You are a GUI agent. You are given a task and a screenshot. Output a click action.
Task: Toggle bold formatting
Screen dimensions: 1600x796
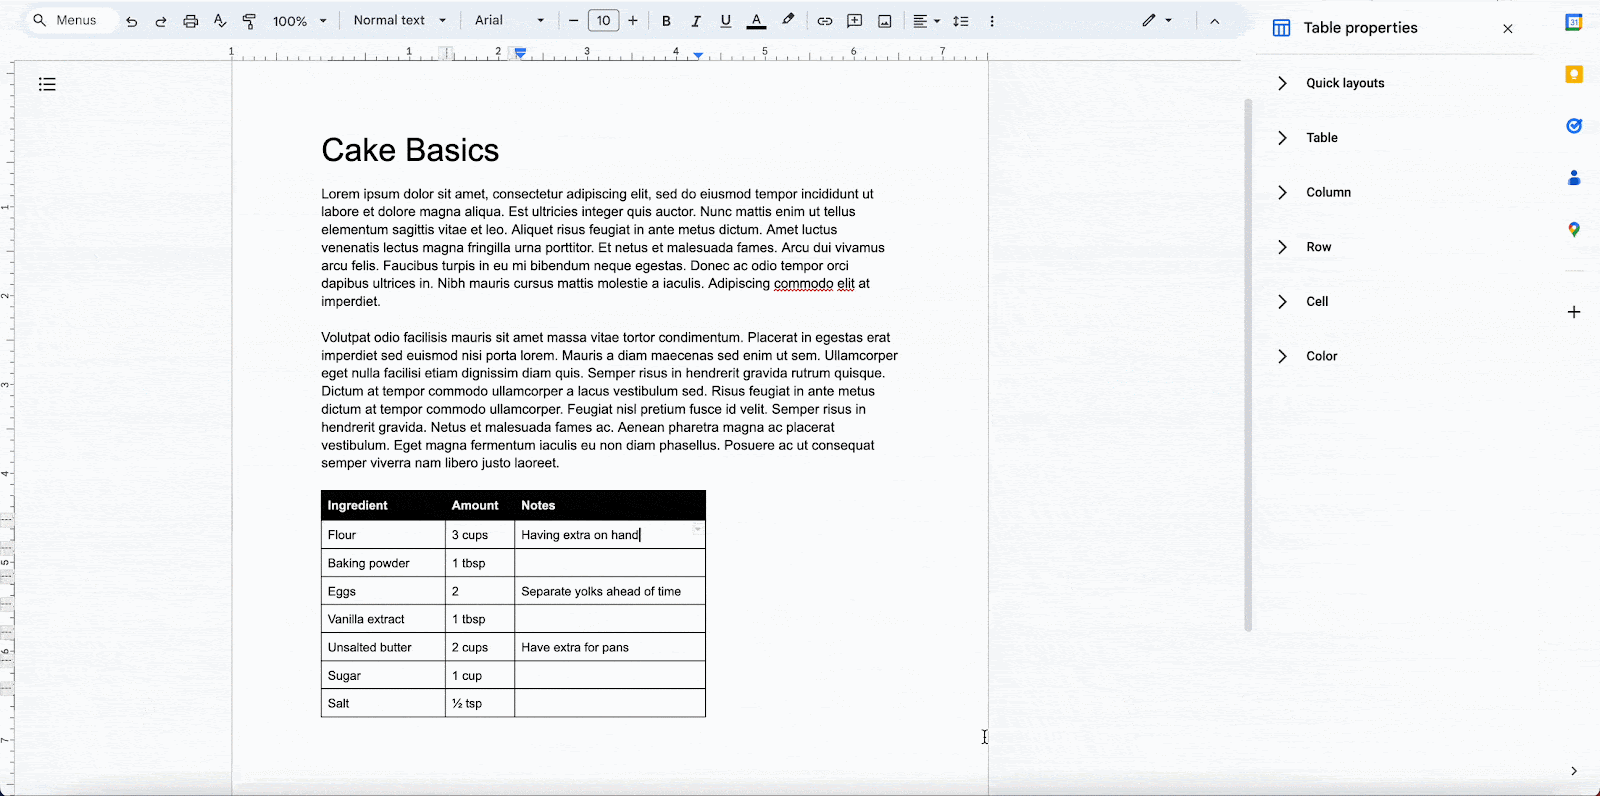click(666, 21)
